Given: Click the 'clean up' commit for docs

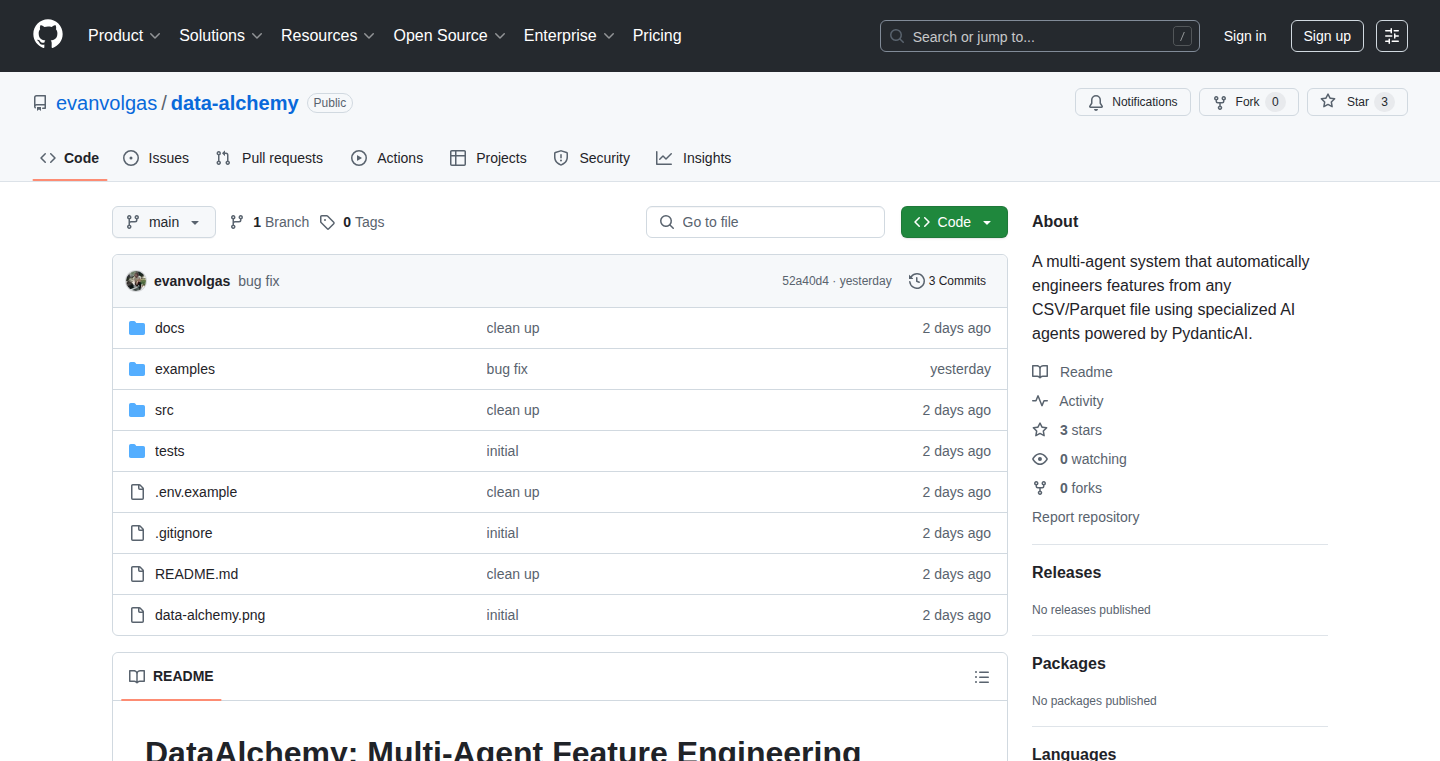Looking at the screenshot, I should point(513,328).
